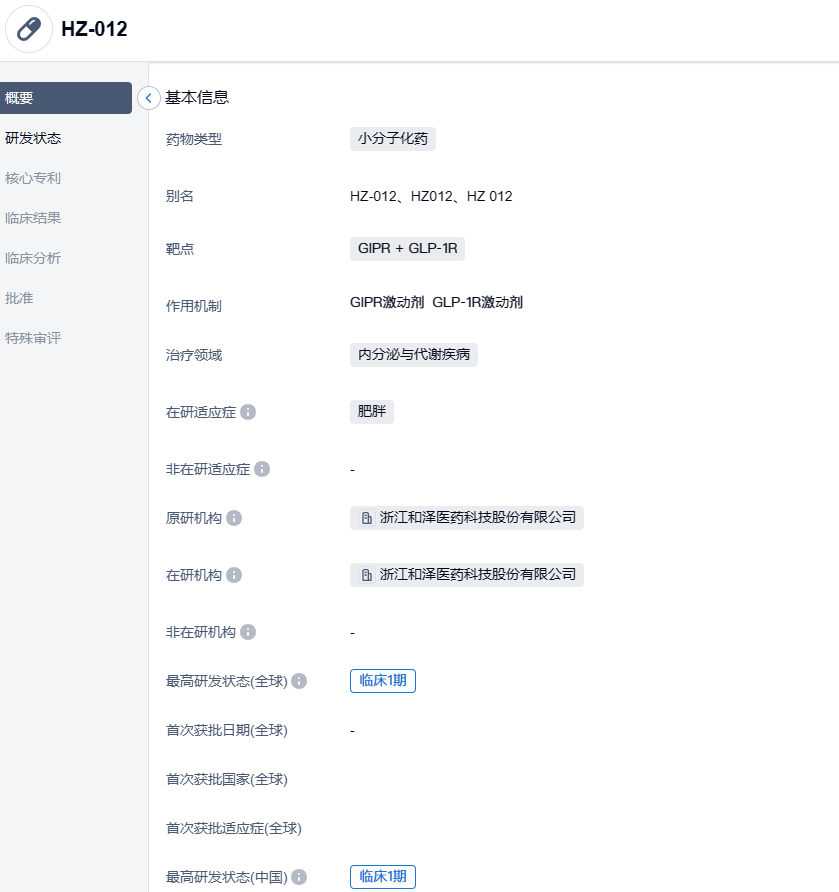Image resolution: width=839 pixels, height=892 pixels.
Task: Click 临床1期 badge for global status
Action: click(382, 681)
